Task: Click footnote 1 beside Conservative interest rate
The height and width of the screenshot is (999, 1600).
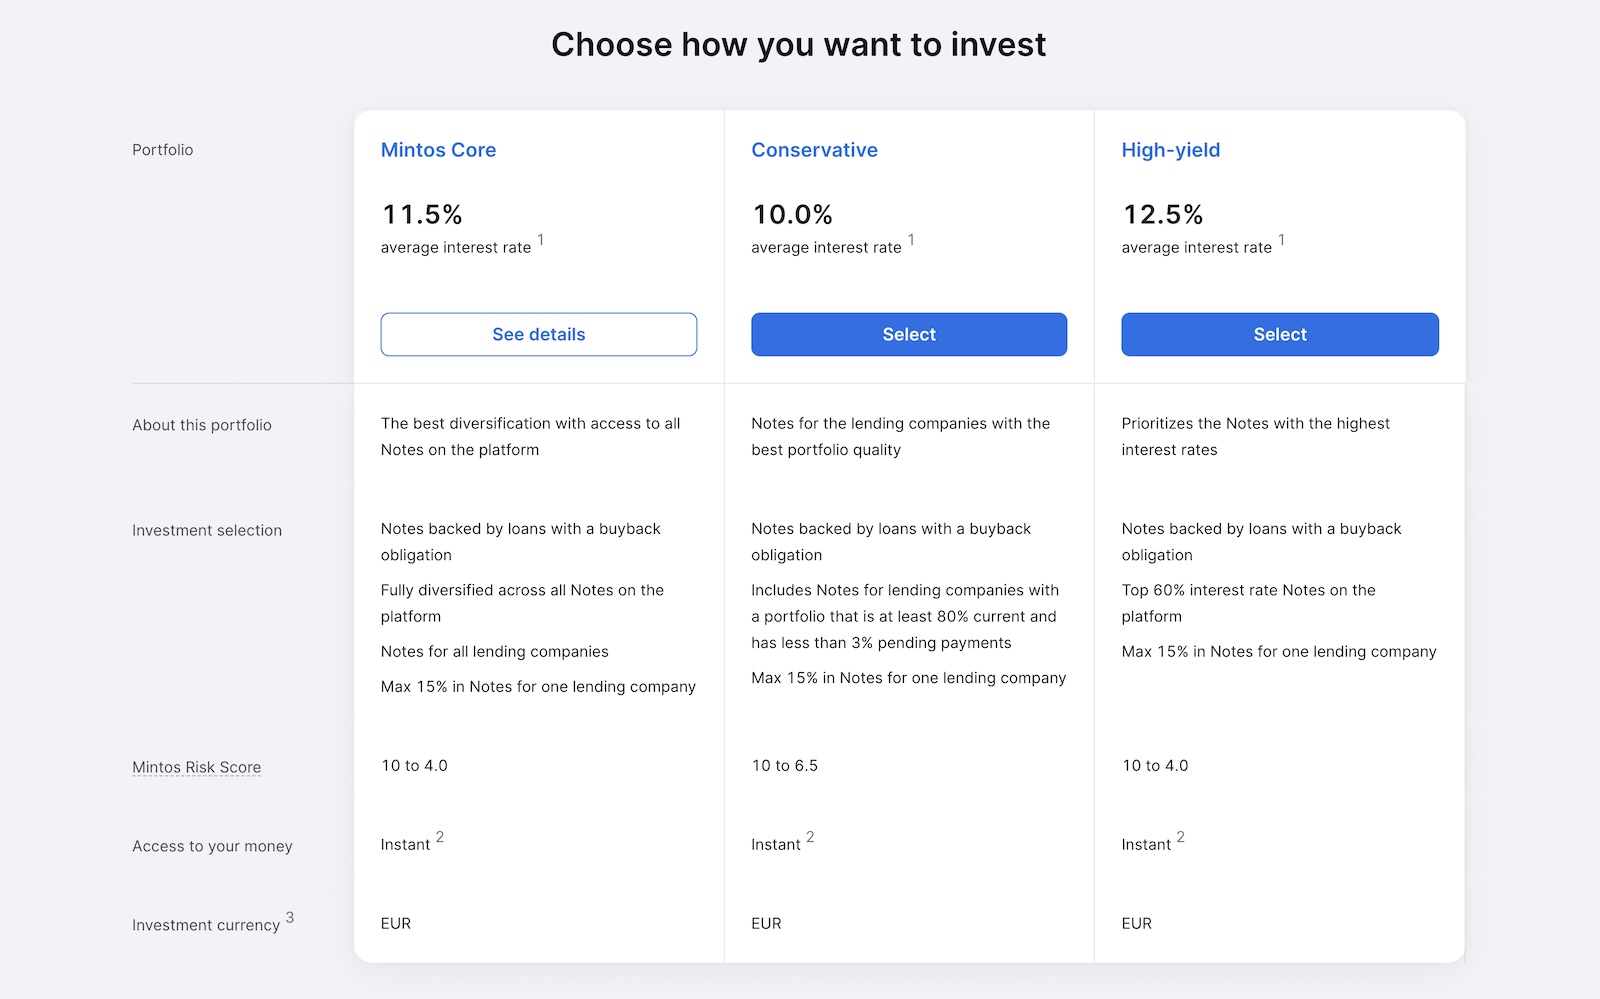Action: [x=911, y=240]
